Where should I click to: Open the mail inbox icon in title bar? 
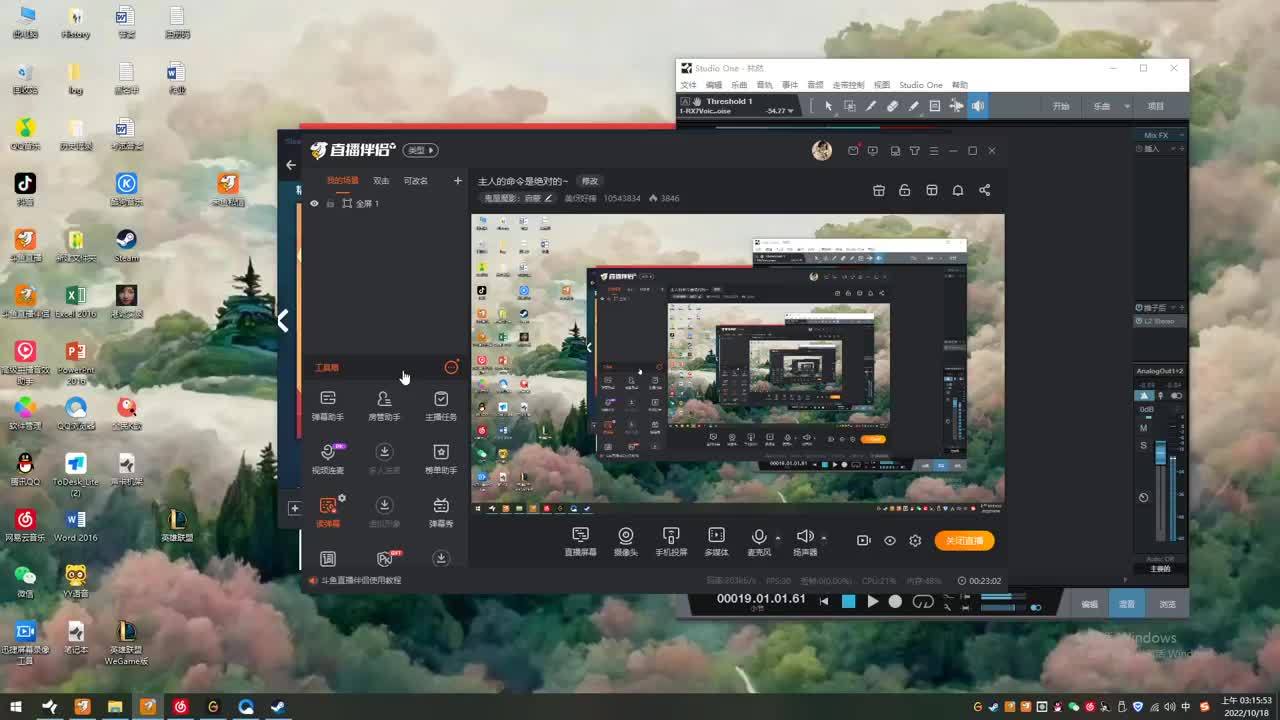853,151
